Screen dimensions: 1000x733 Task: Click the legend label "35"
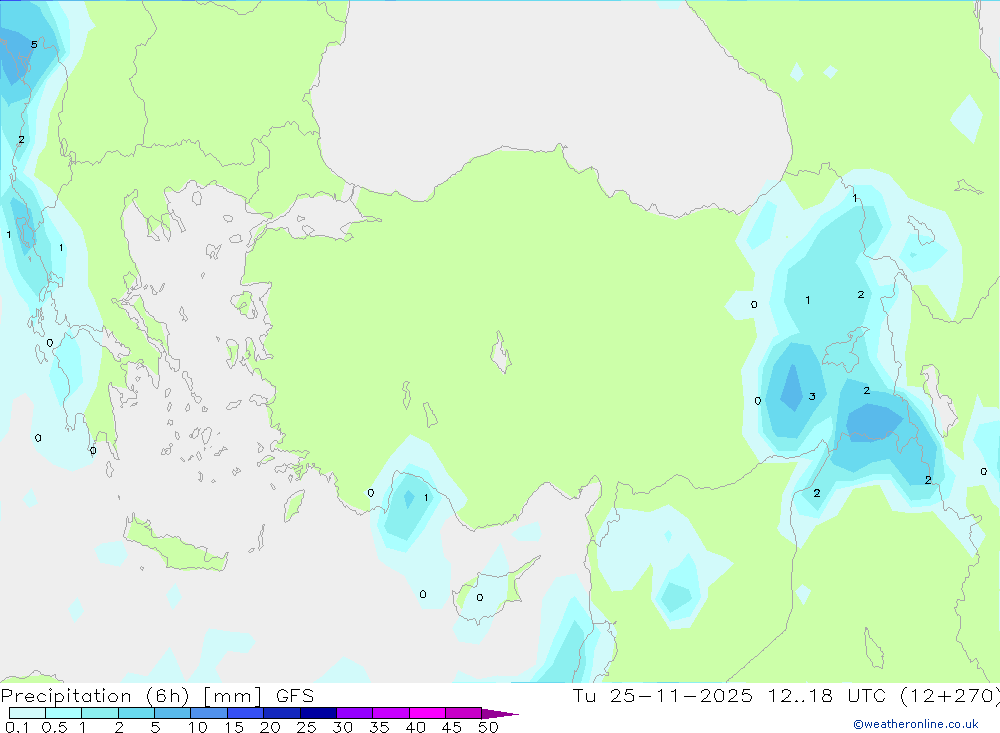[x=379, y=727]
